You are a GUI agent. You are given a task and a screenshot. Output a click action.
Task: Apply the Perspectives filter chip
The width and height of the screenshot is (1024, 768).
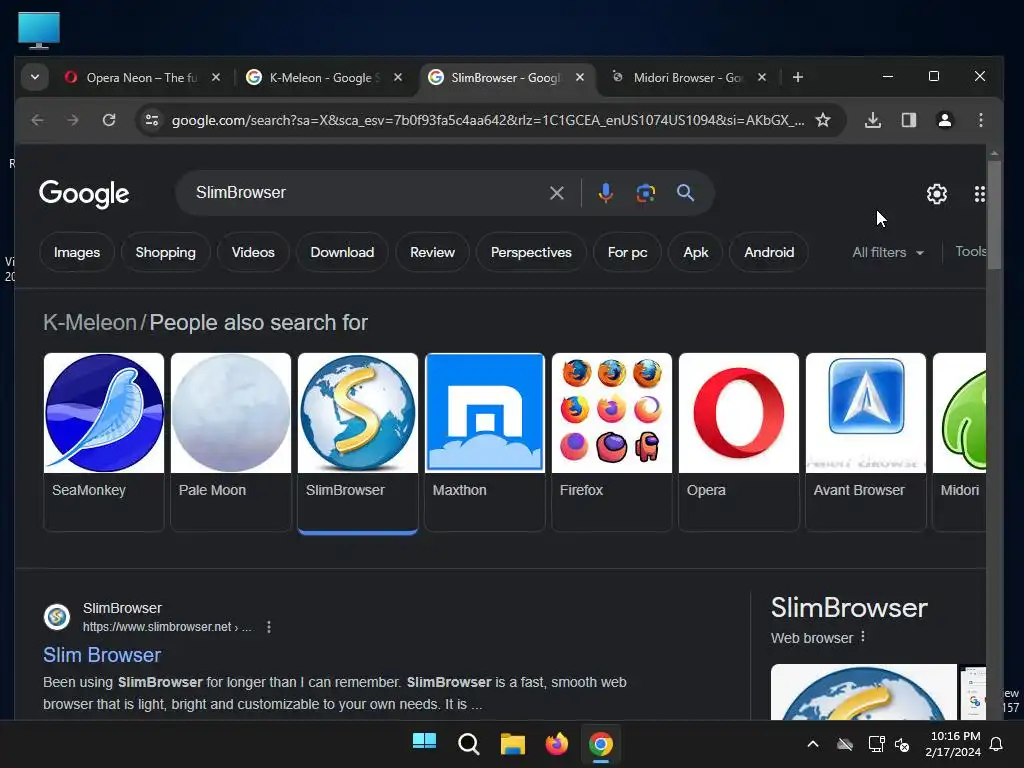pyautogui.click(x=531, y=252)
